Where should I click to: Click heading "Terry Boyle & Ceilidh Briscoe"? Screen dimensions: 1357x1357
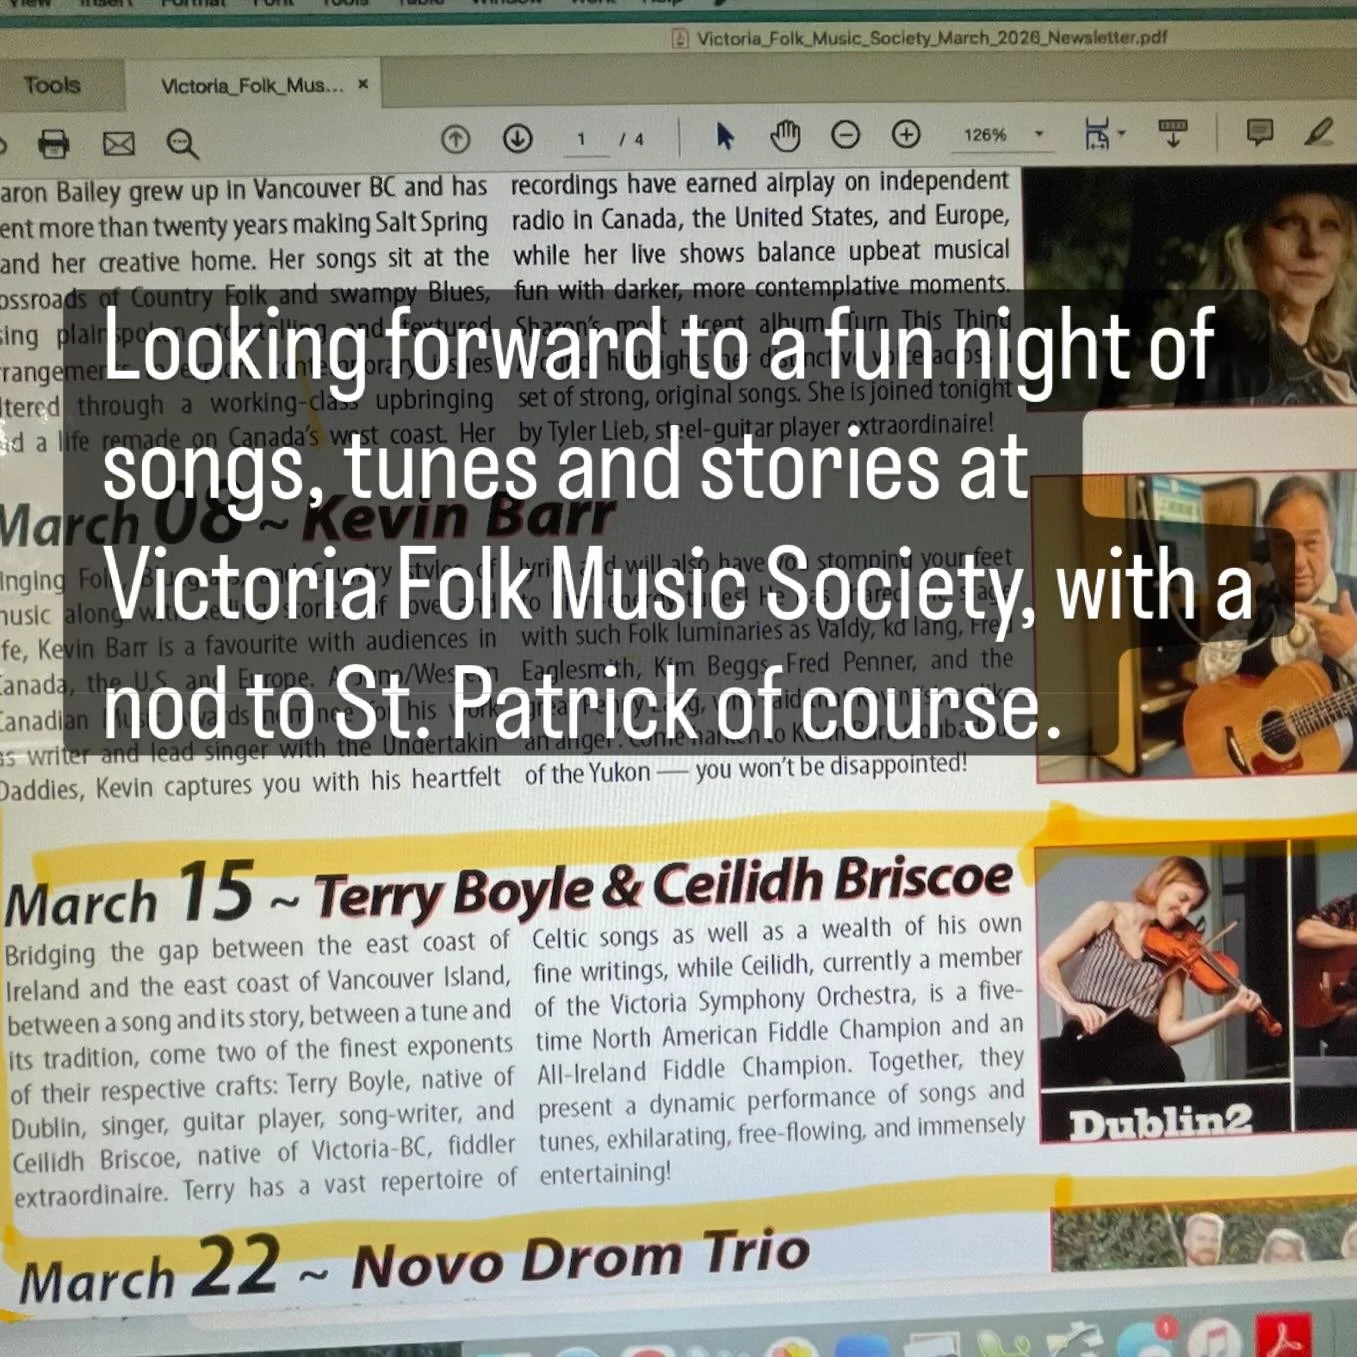tap(663, 886)
